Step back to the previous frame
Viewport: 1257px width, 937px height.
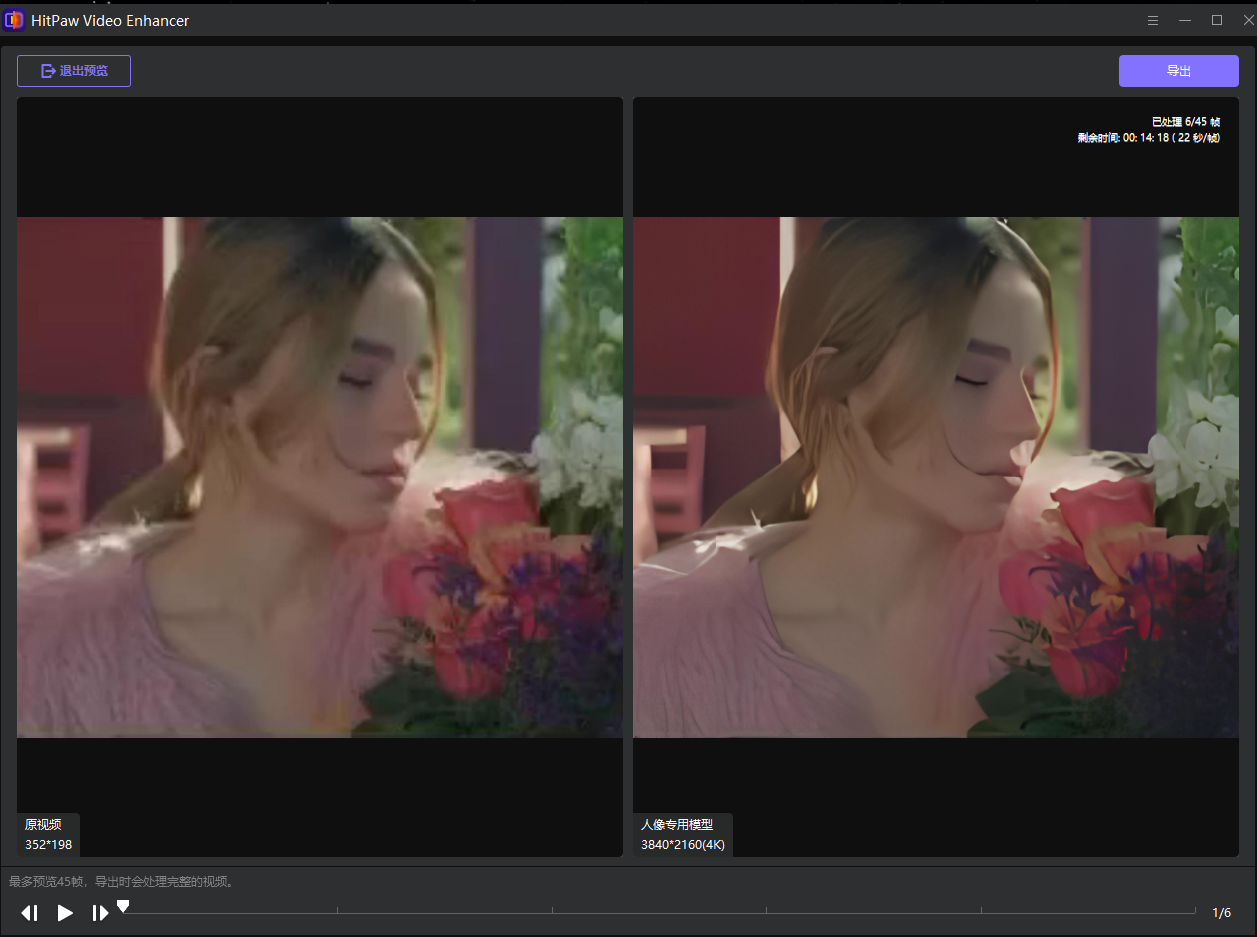pos(30,912)
